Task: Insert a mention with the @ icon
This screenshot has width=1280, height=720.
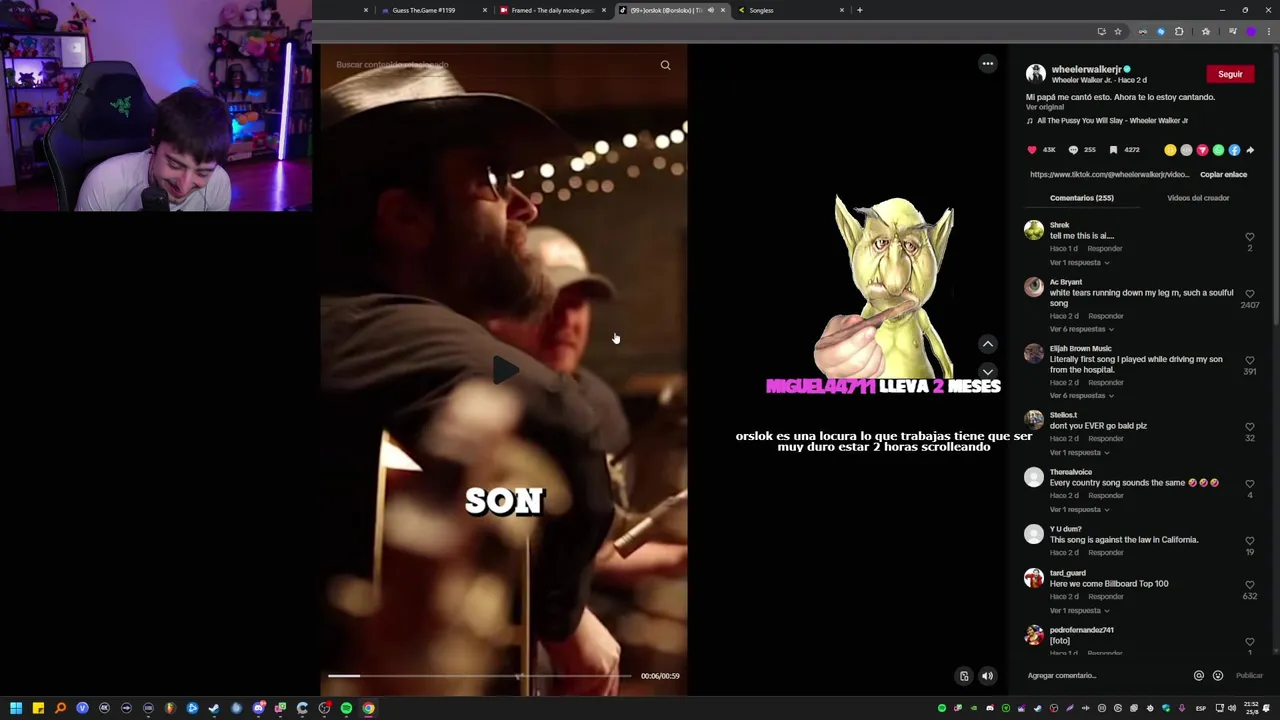Action: point(1198,676)
